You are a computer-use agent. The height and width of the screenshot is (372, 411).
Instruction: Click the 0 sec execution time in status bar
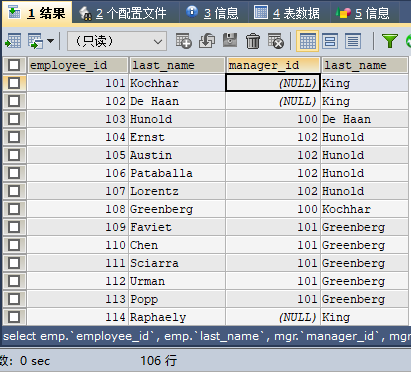click(x=35, y=361)
